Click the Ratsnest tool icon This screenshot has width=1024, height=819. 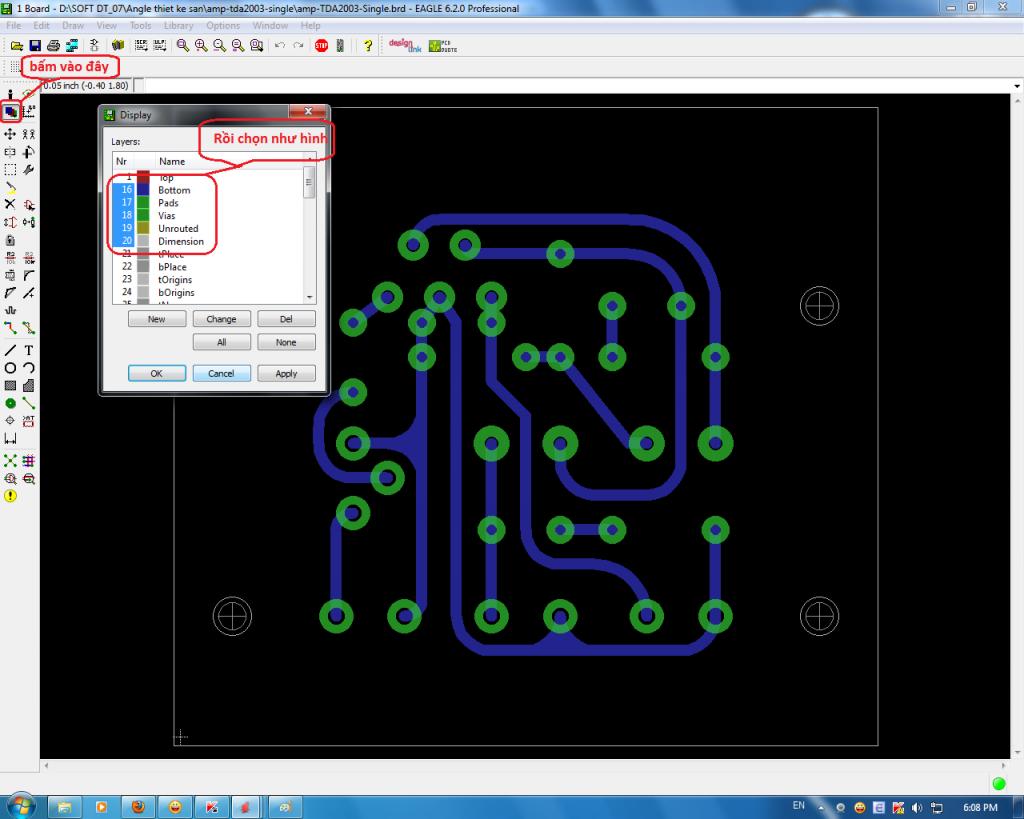tap(11, 461)
